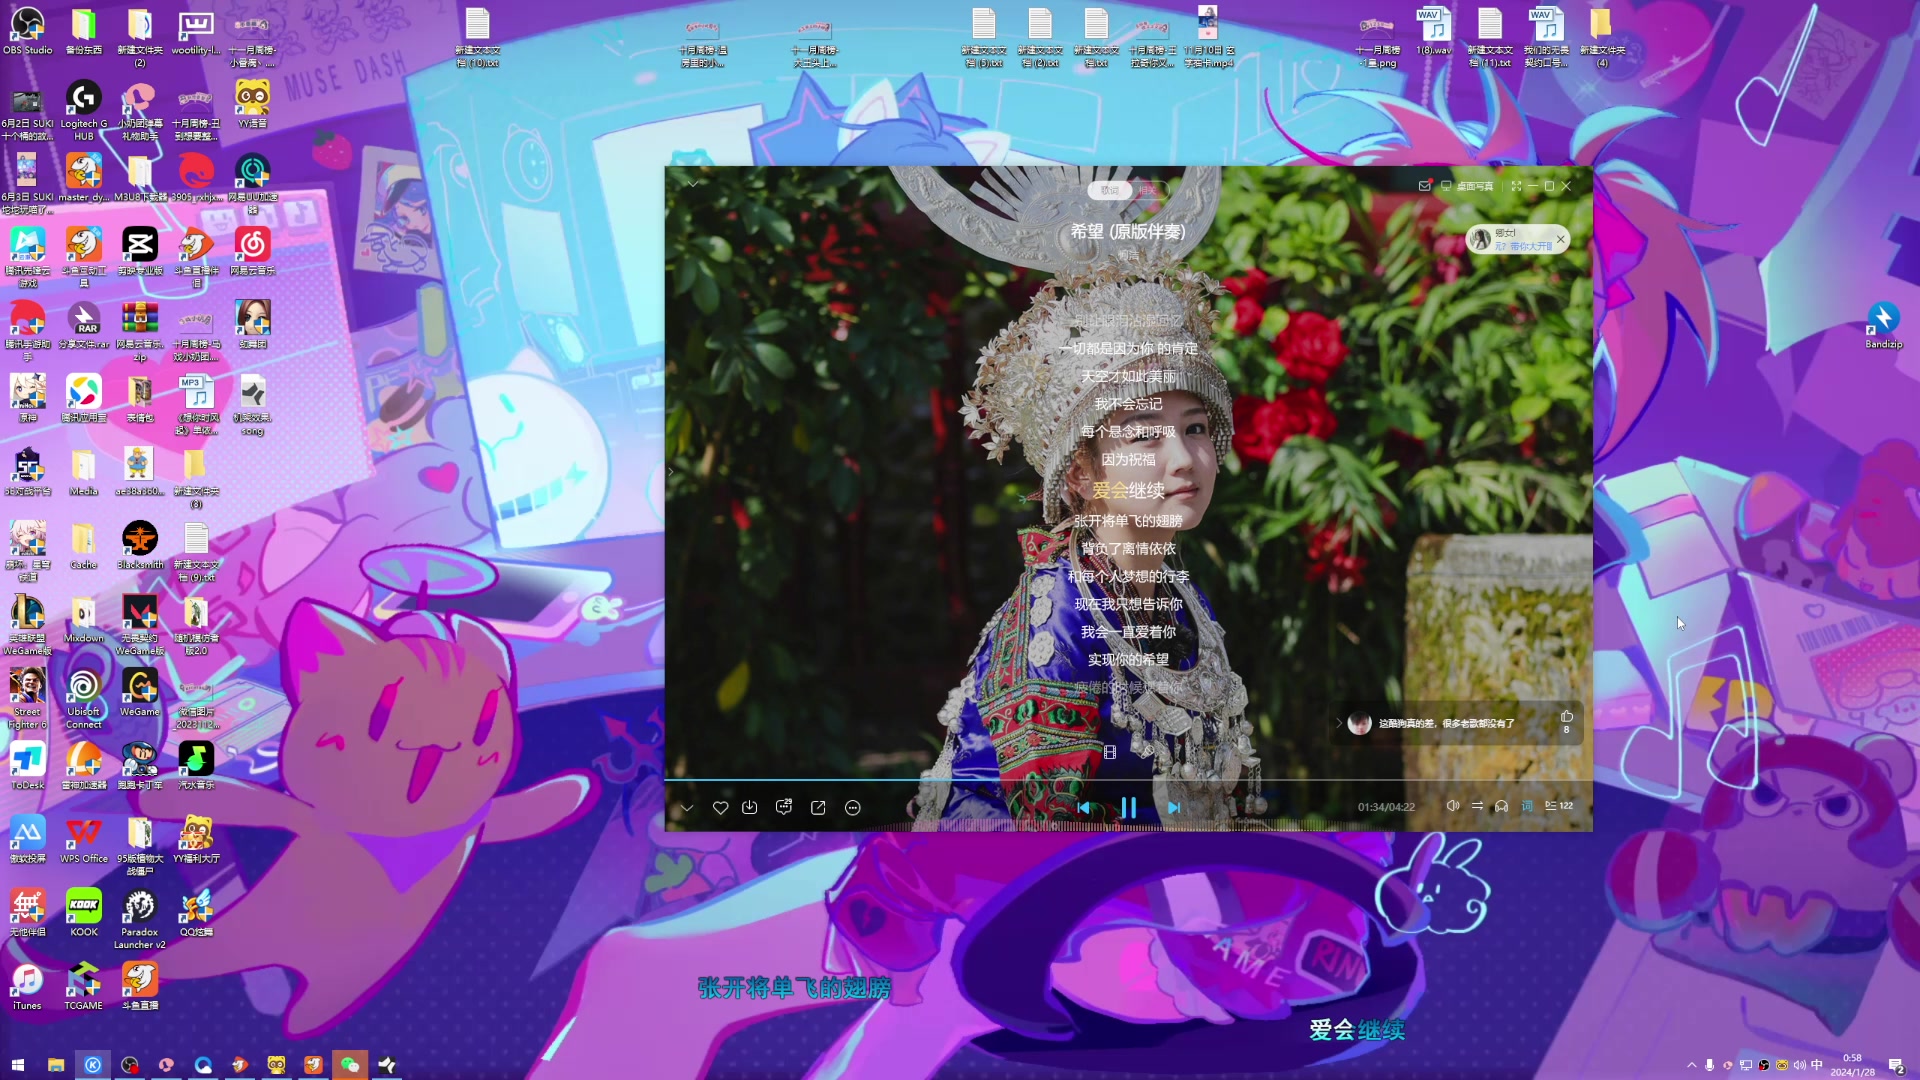Collapse the player with top-left chevron
The image size is (1920, 1080).
692,184
